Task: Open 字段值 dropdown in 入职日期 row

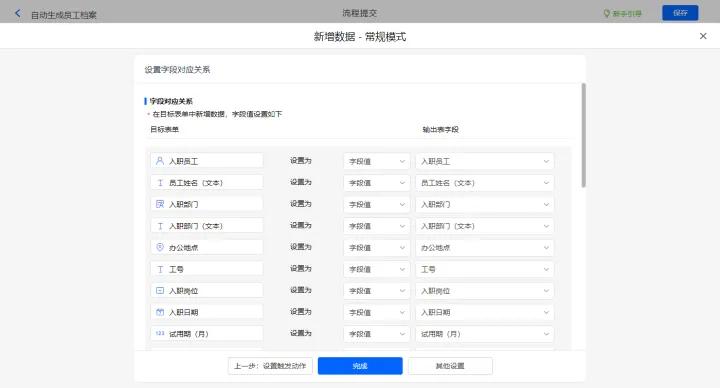Action: point(377,312)
